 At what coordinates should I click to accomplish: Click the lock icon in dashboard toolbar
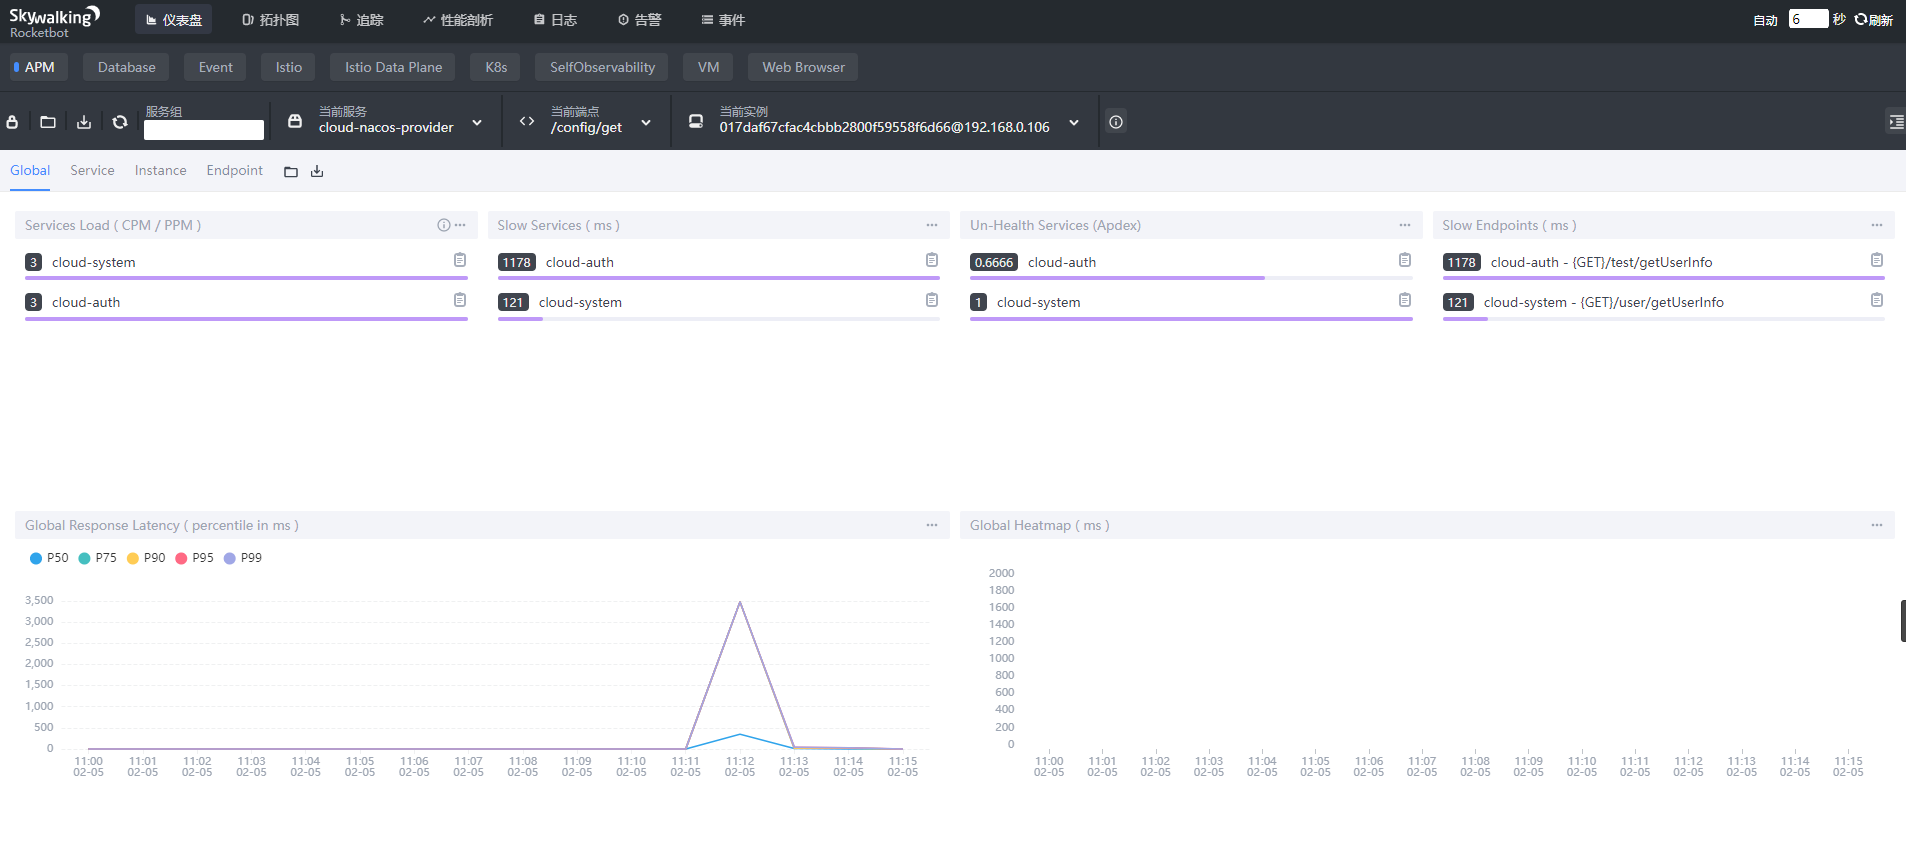click(12, 122)
